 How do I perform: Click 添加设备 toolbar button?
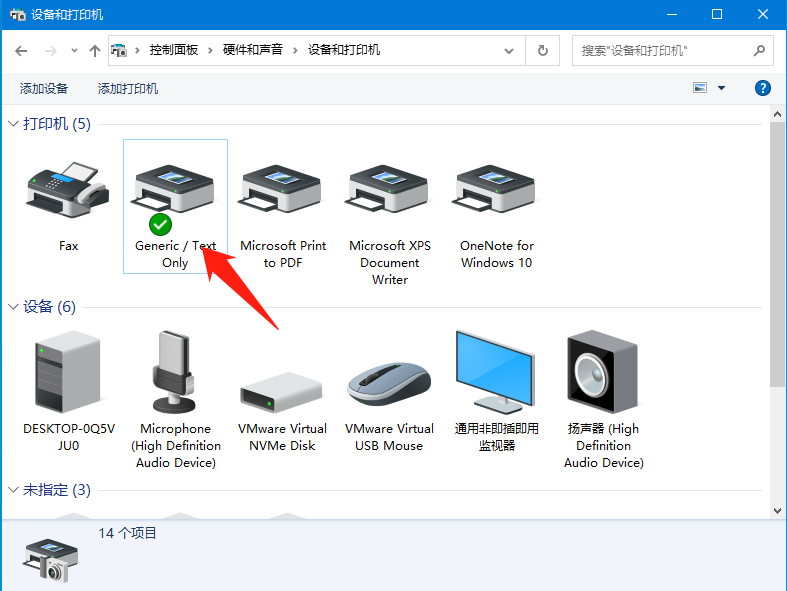coord(44,89)
